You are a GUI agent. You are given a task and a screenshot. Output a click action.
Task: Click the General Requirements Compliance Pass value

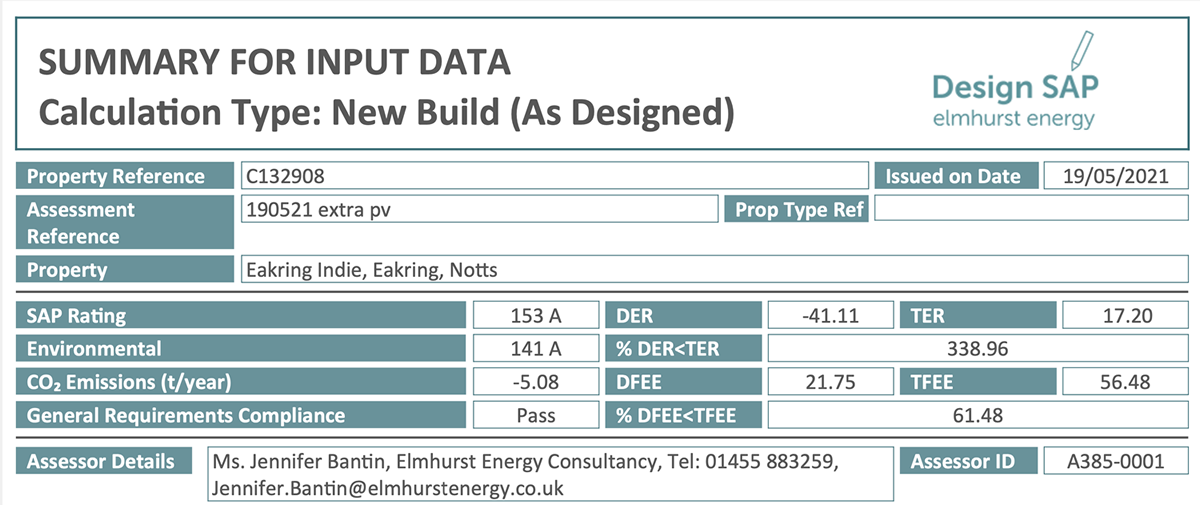(536, 415)
